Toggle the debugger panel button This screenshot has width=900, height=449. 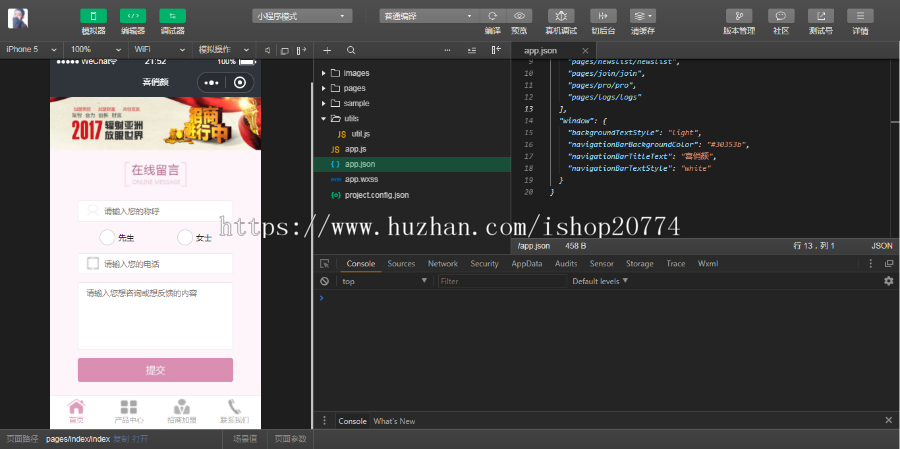pyautogui.click(x=172, y=16)
